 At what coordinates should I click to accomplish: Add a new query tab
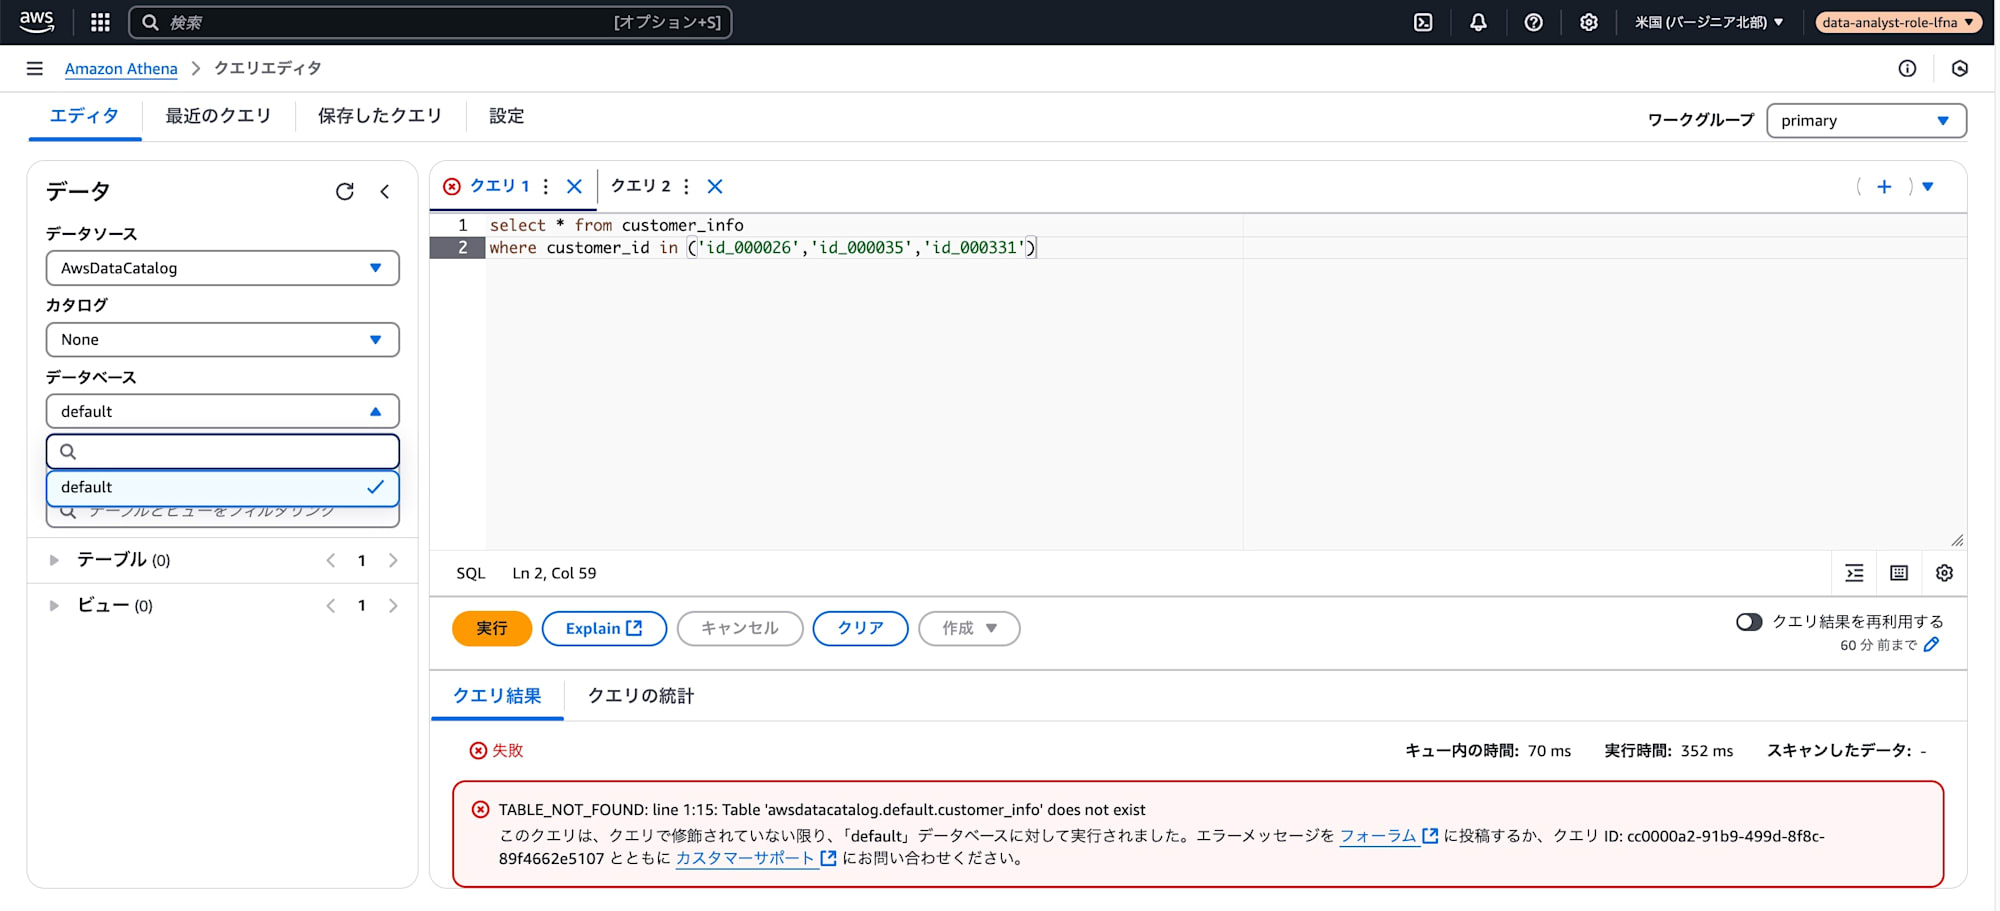pos(1884,186)
